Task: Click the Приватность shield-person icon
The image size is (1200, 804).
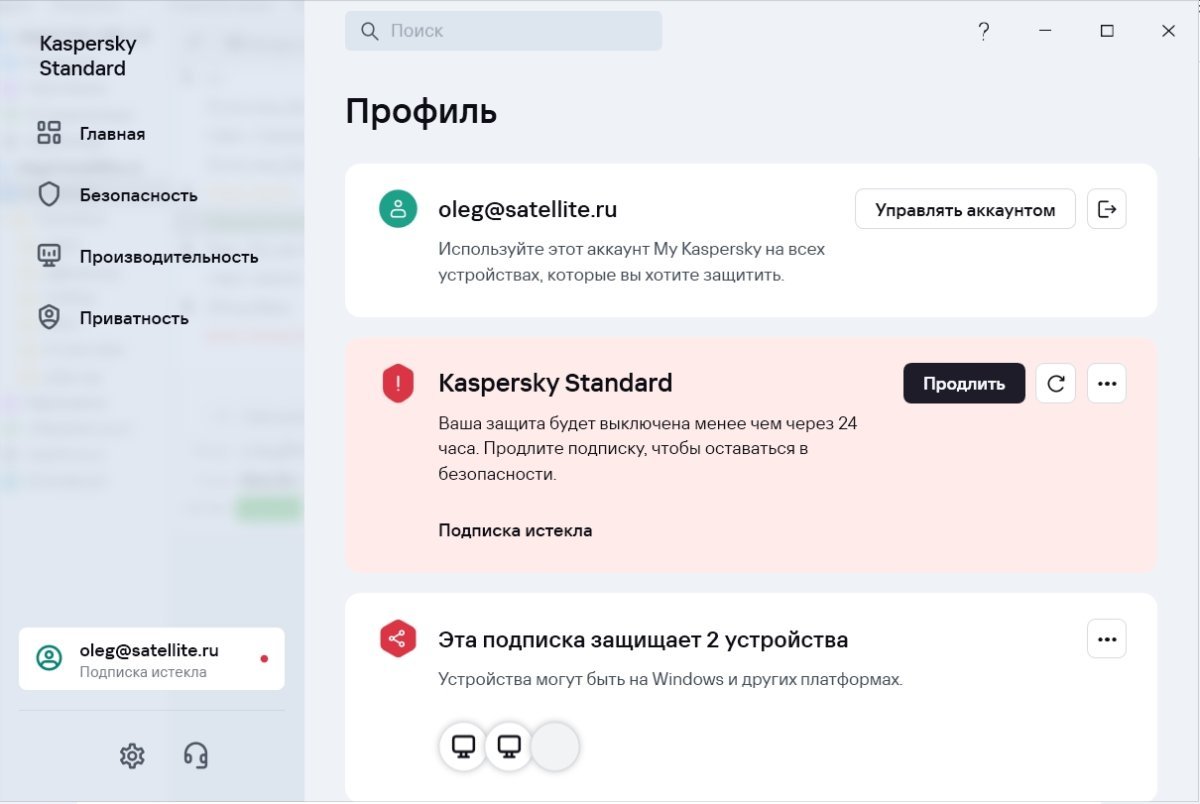Action: [49, 318]
